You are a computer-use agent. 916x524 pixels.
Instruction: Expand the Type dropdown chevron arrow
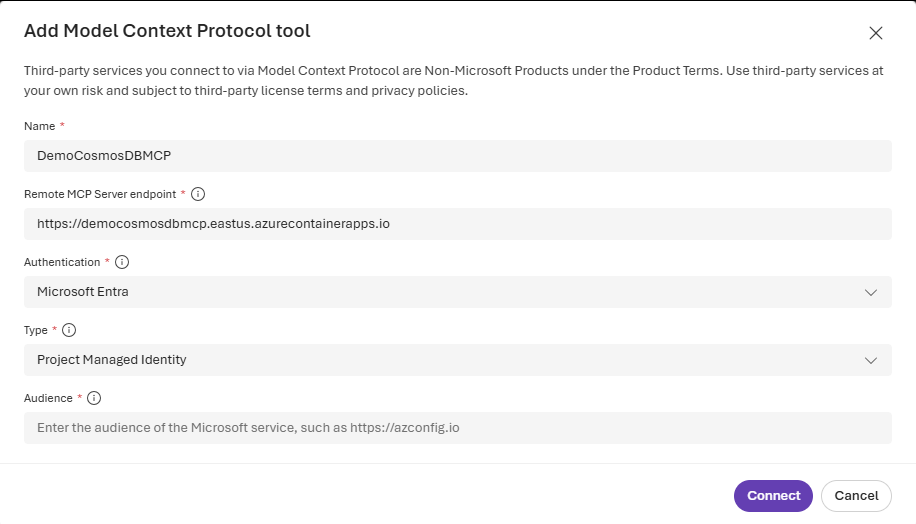point(871,360)
